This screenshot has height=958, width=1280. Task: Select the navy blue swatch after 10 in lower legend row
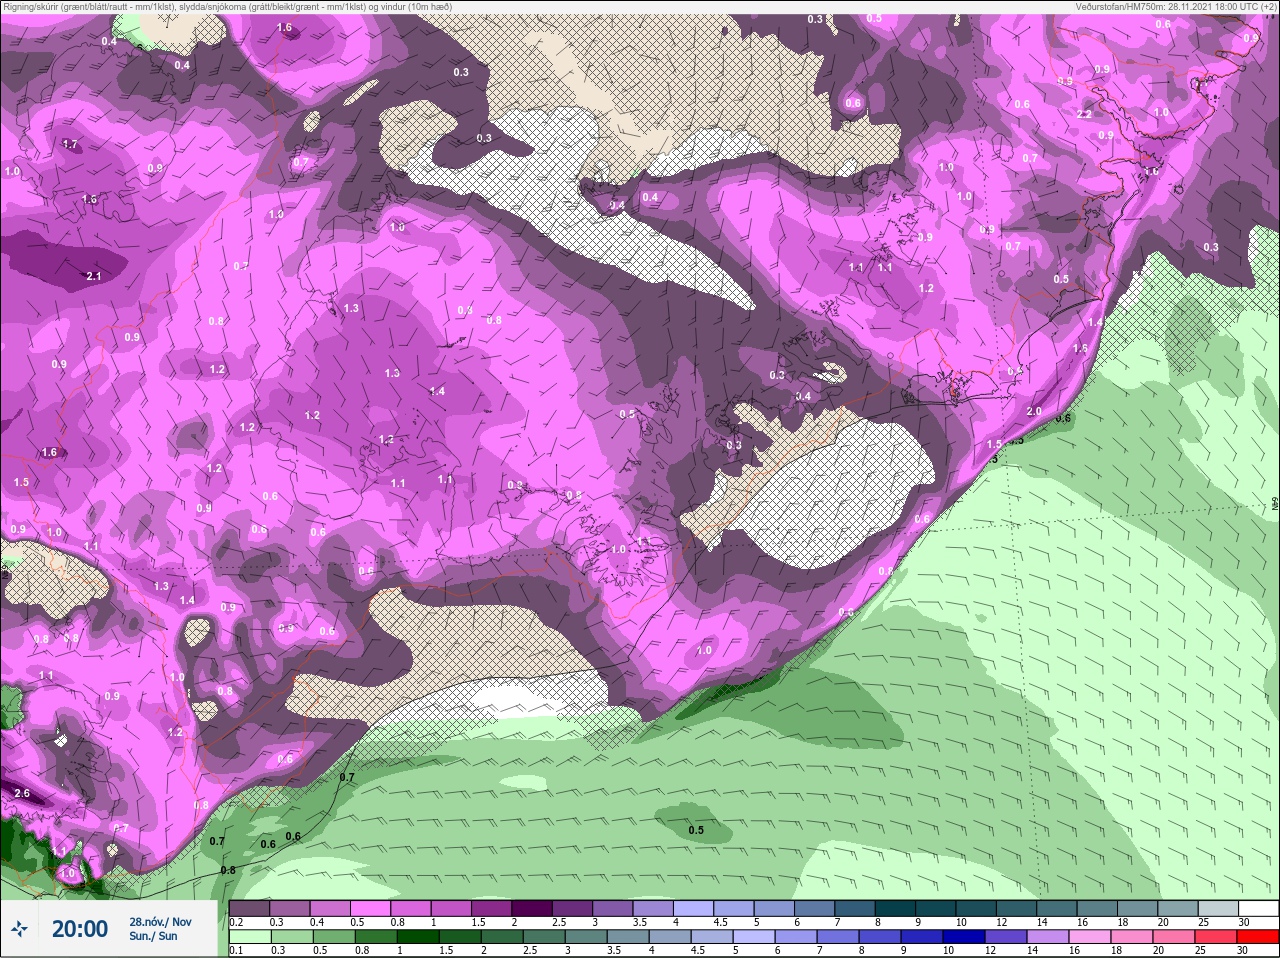[964, 936]
